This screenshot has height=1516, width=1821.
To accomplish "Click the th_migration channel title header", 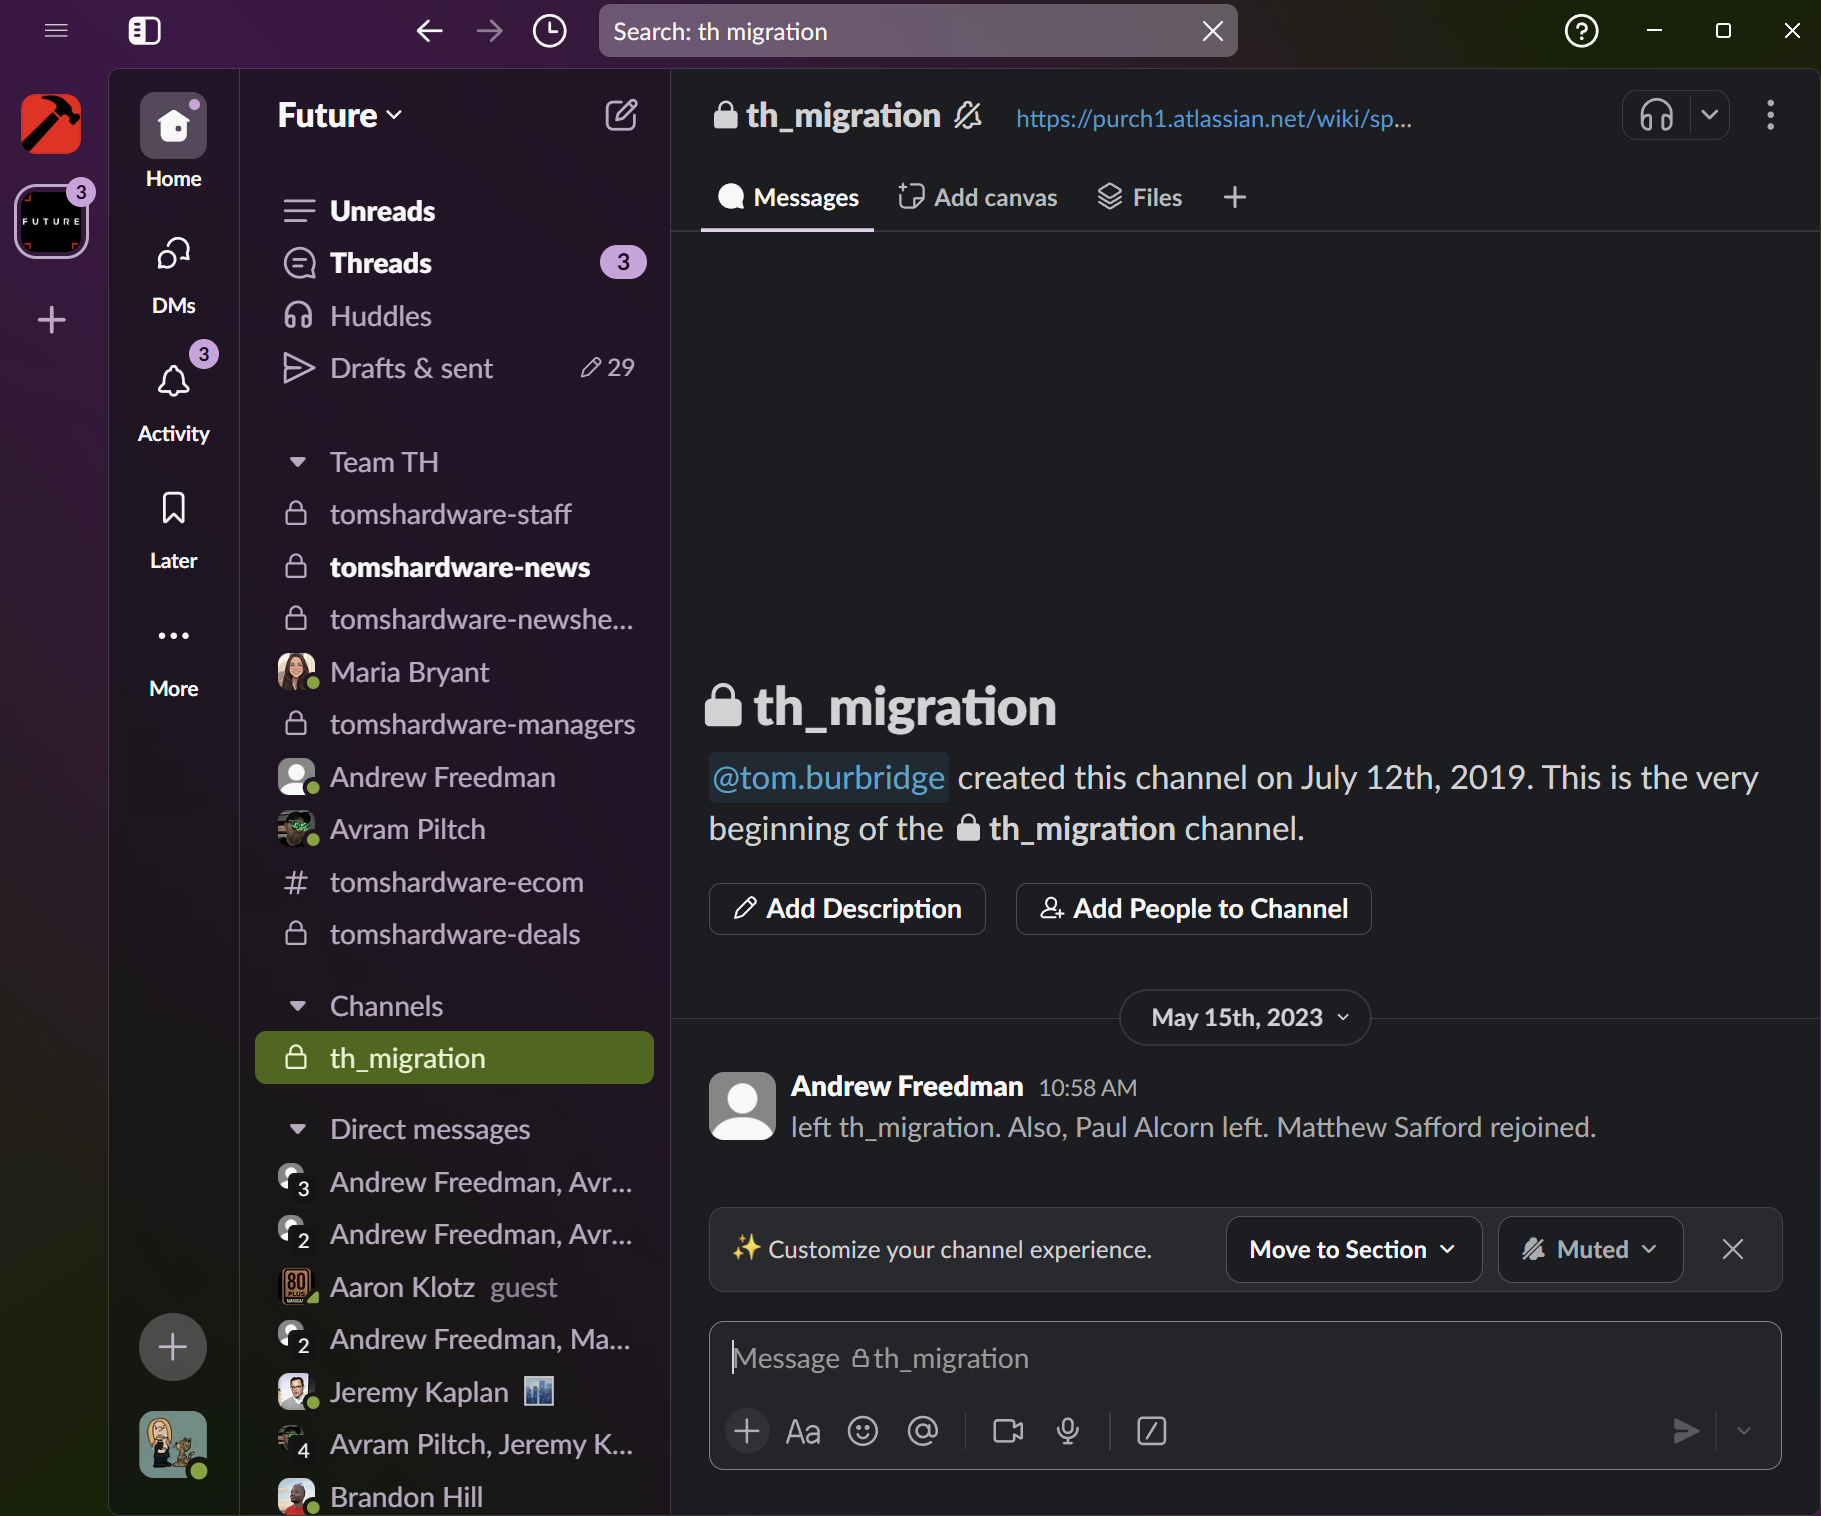I will coord(827,116).
